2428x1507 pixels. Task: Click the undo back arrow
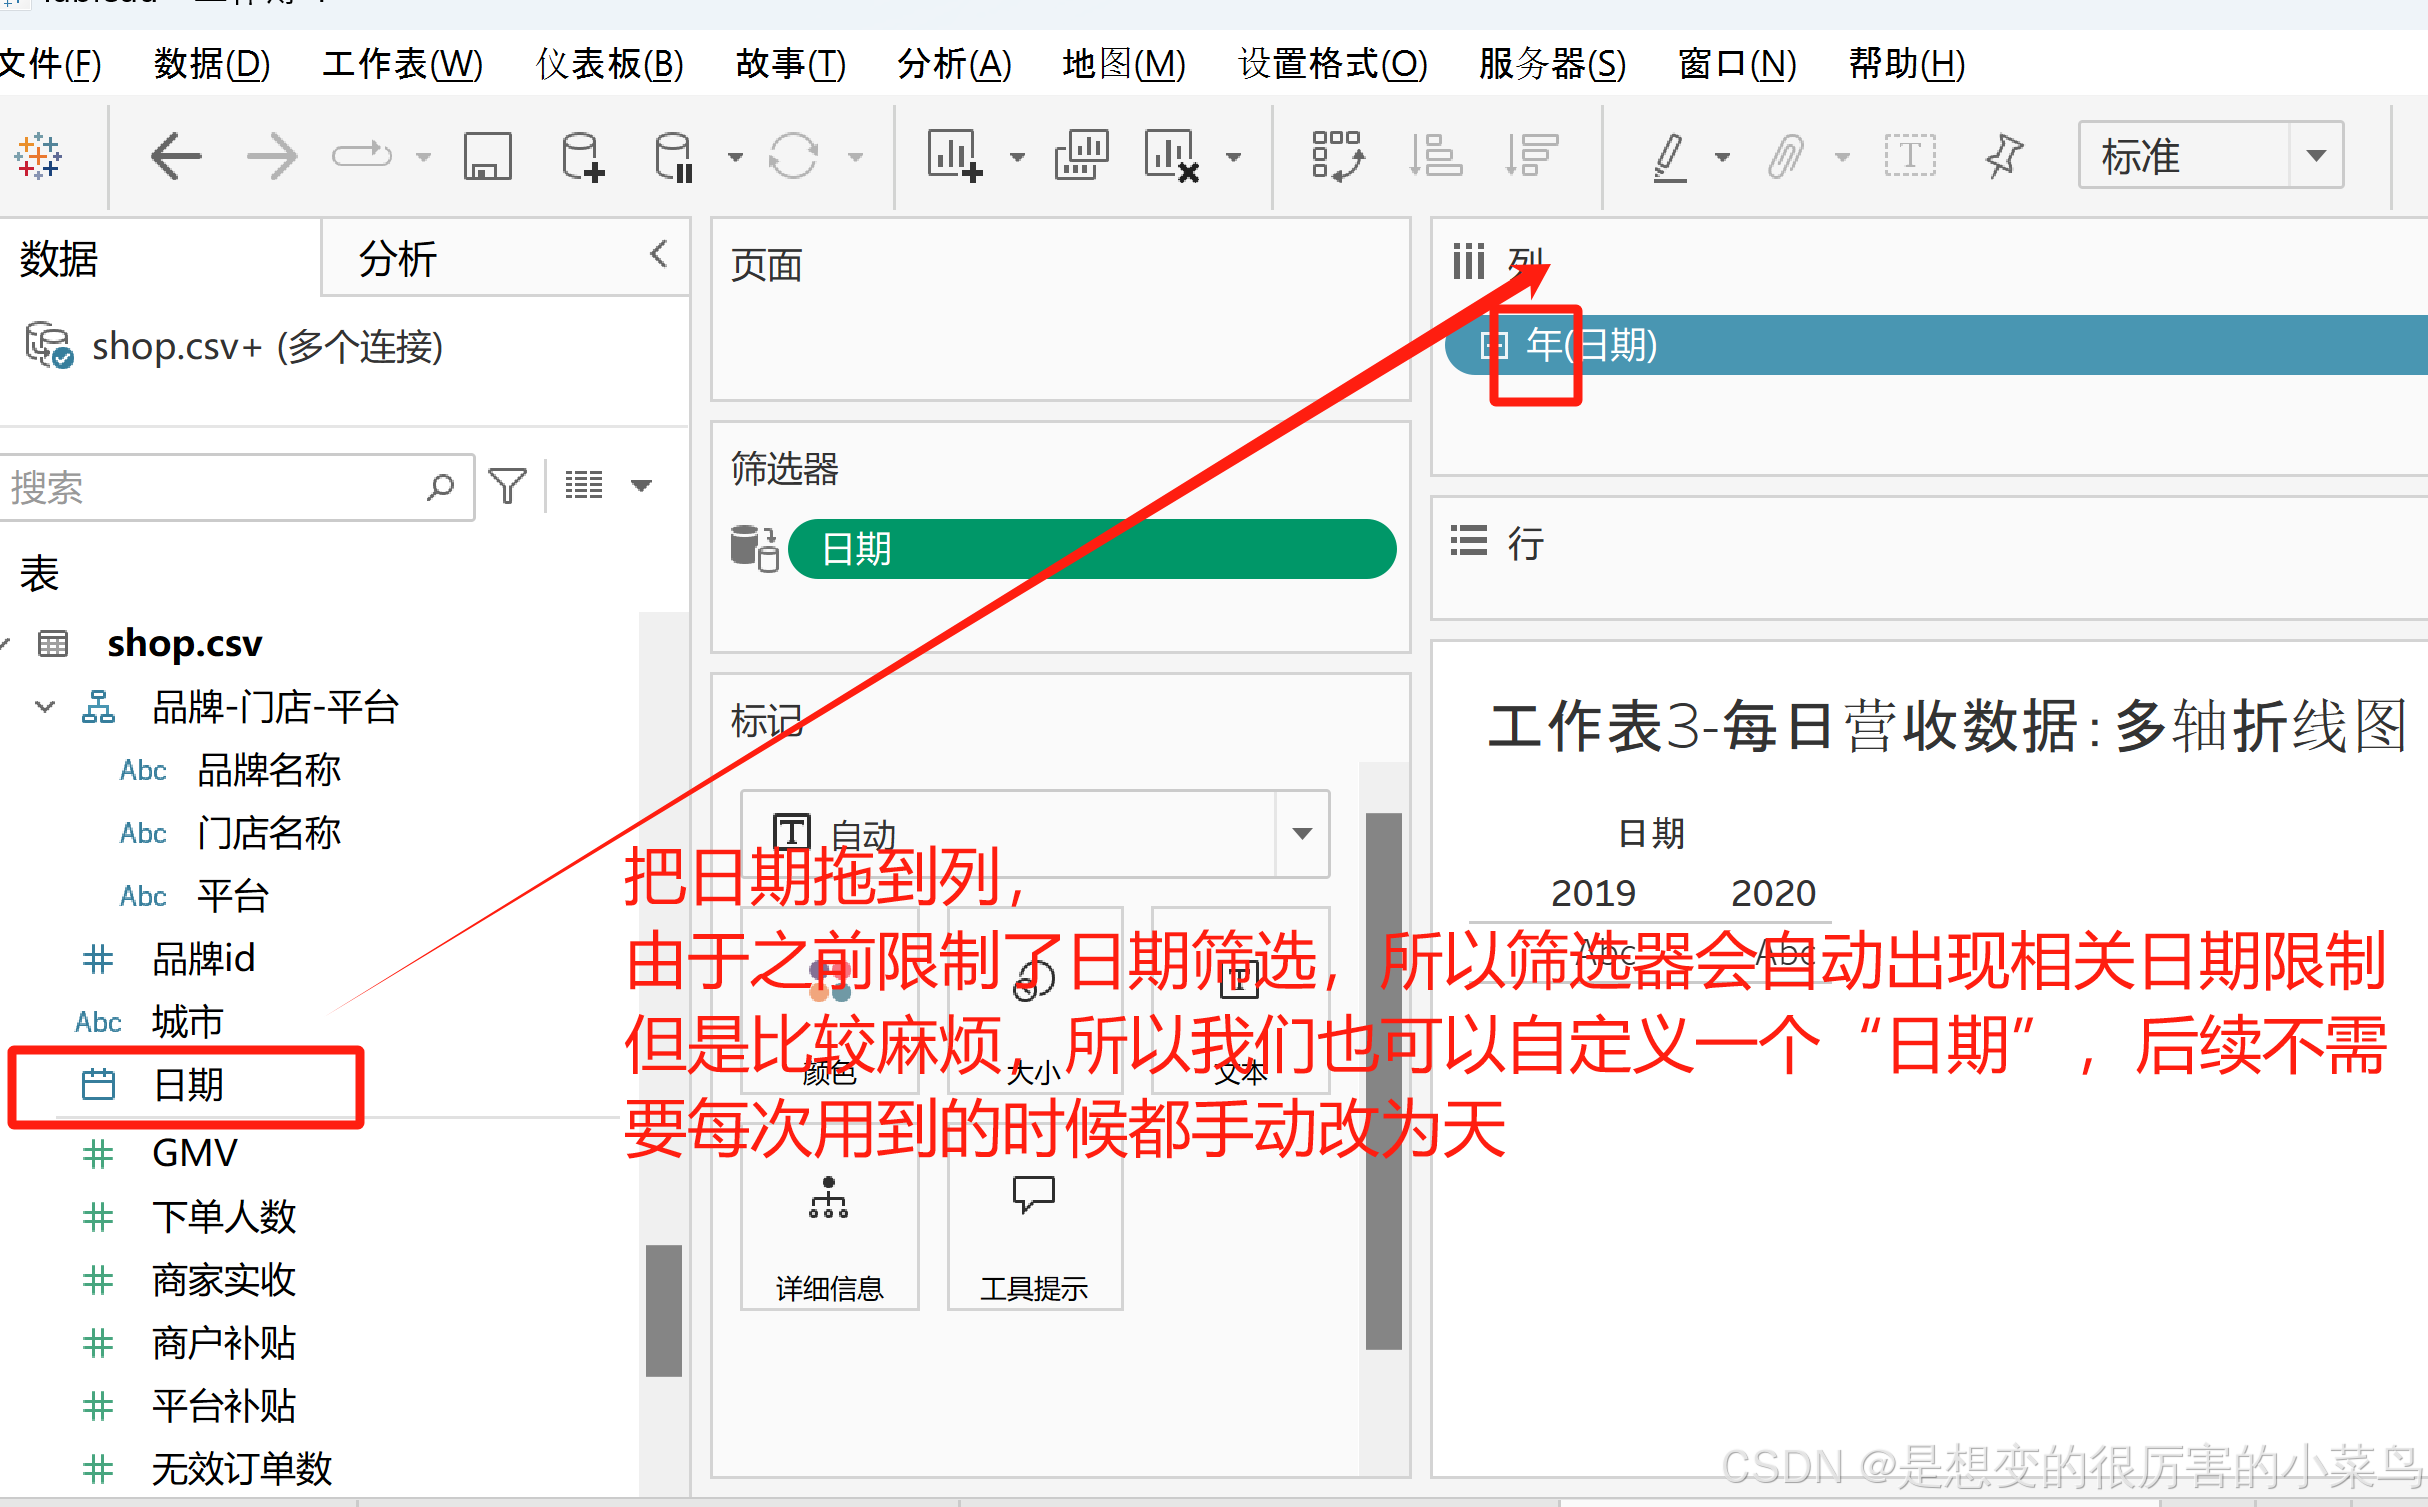pos(176,156)
